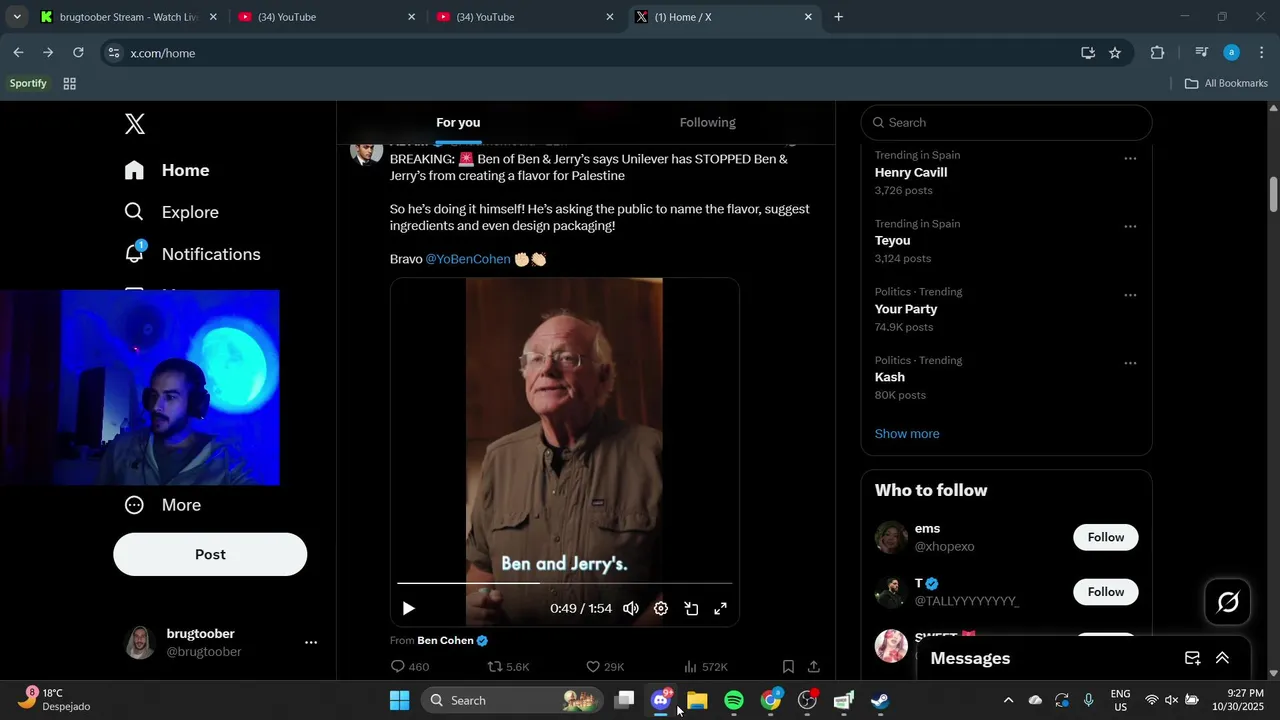1280x720 pixels.
Task: Bookmark this page with the star
Action: pos(1115,53)
